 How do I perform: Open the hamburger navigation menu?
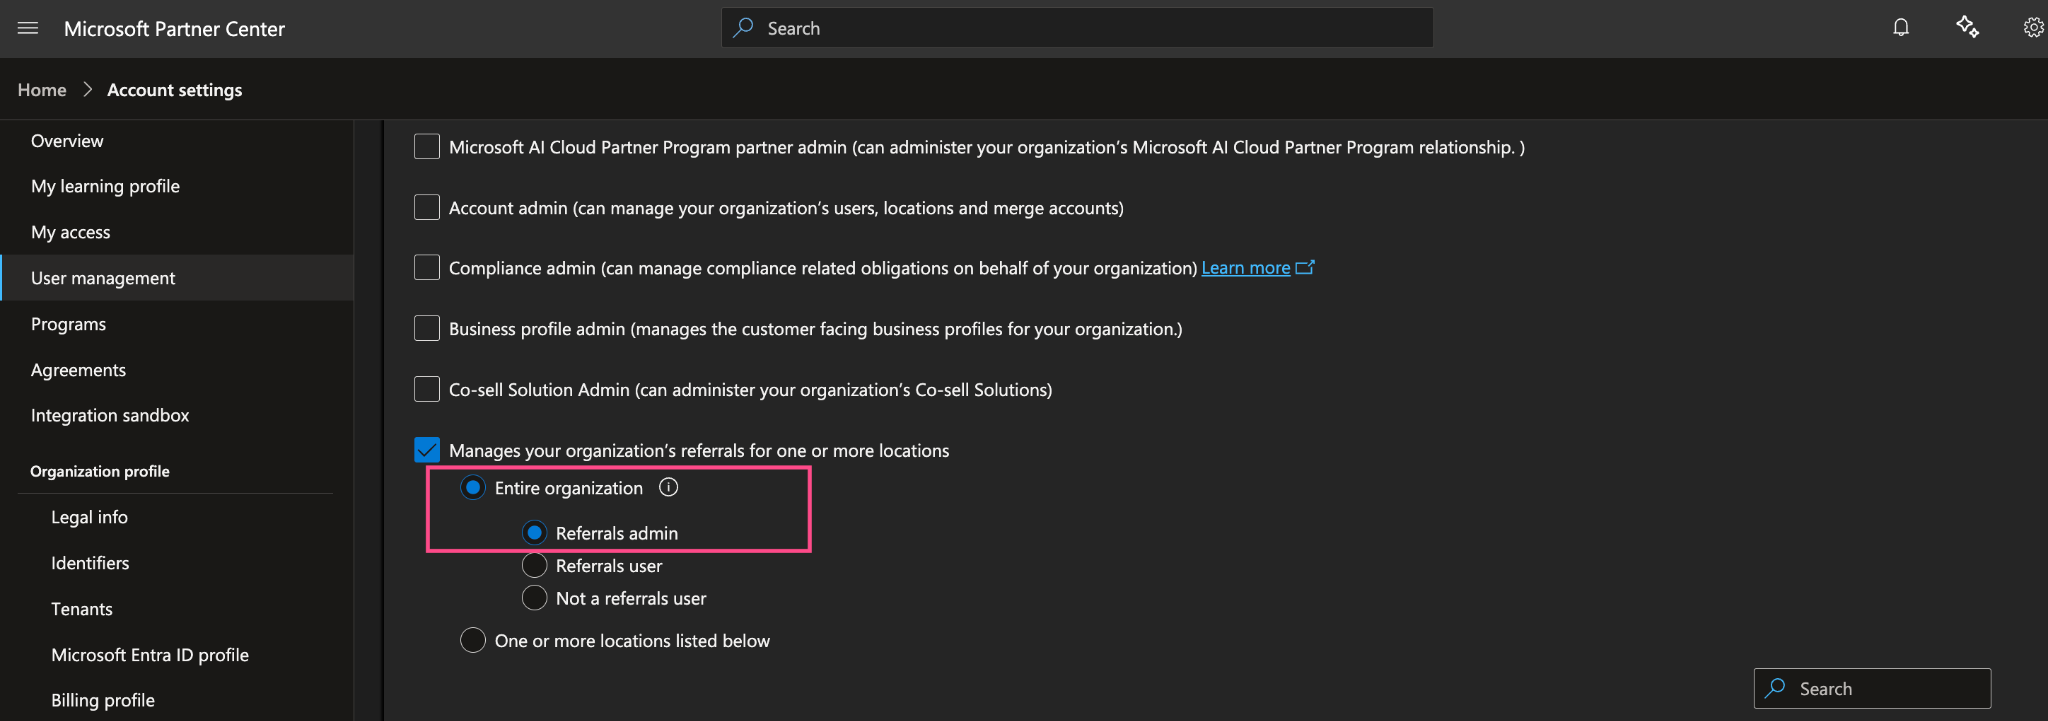tap(28, 28)
